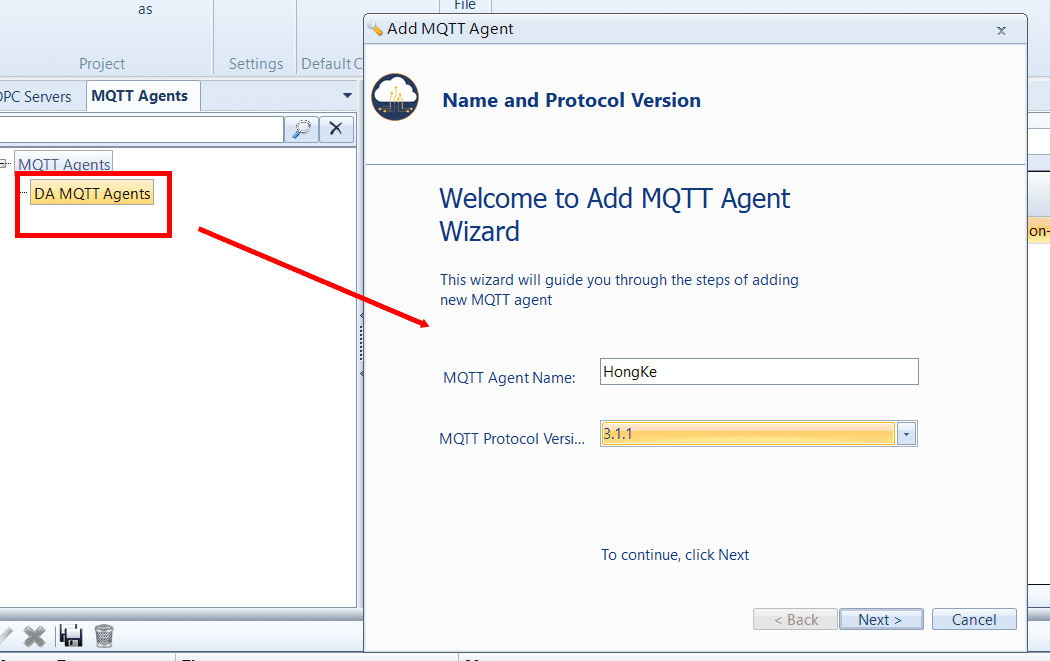The image size is (1050, 661).
Task: Click the Next button
Action: tap(880, 620)
